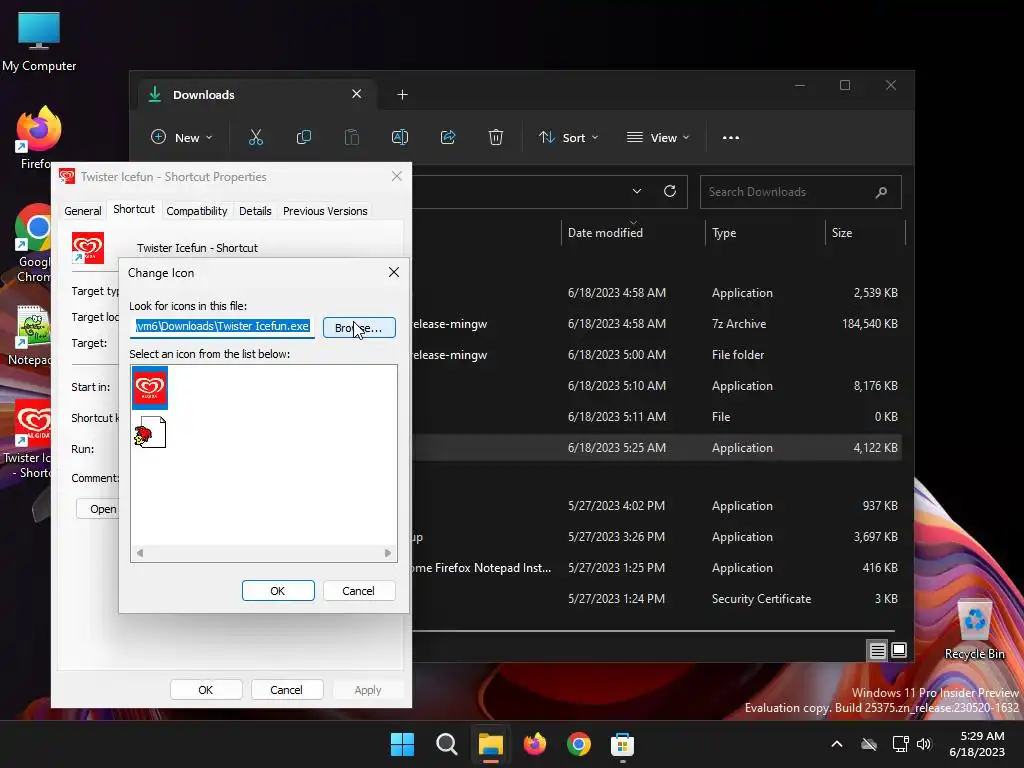Click OK in the Change Icon dialog
Screen dimensions: 1024x768
click(278, 590)
